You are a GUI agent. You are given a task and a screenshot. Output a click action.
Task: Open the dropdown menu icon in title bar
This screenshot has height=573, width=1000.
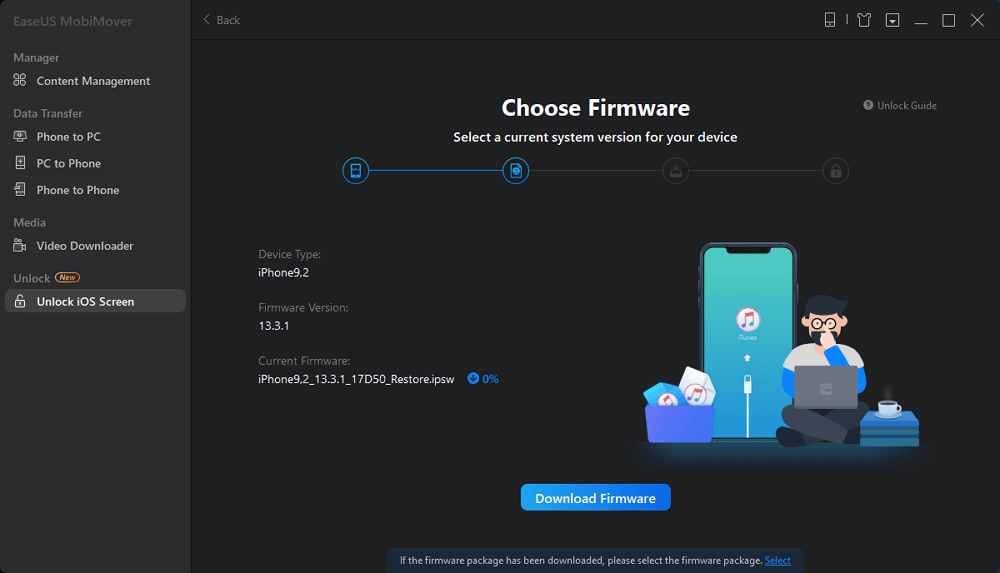[892, 20]
